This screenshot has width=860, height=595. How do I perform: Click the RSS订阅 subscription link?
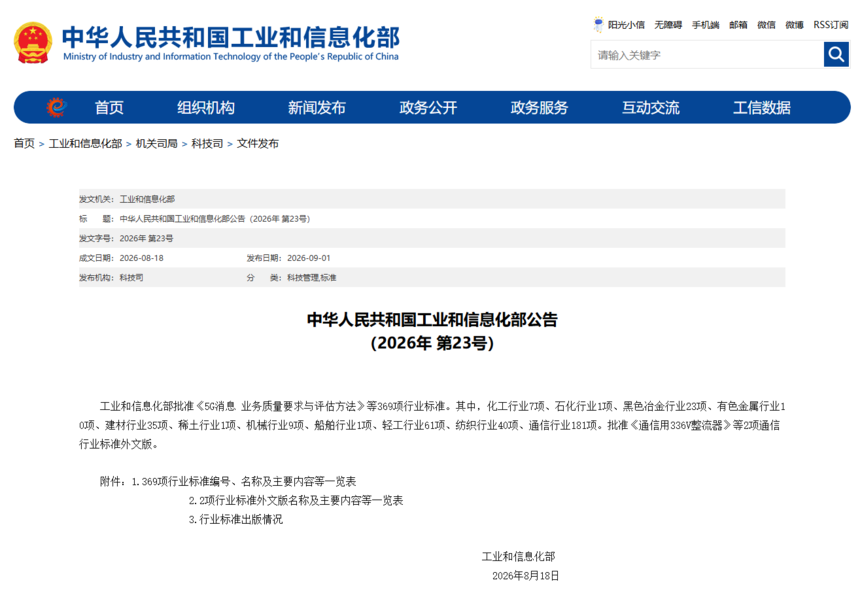830,25
